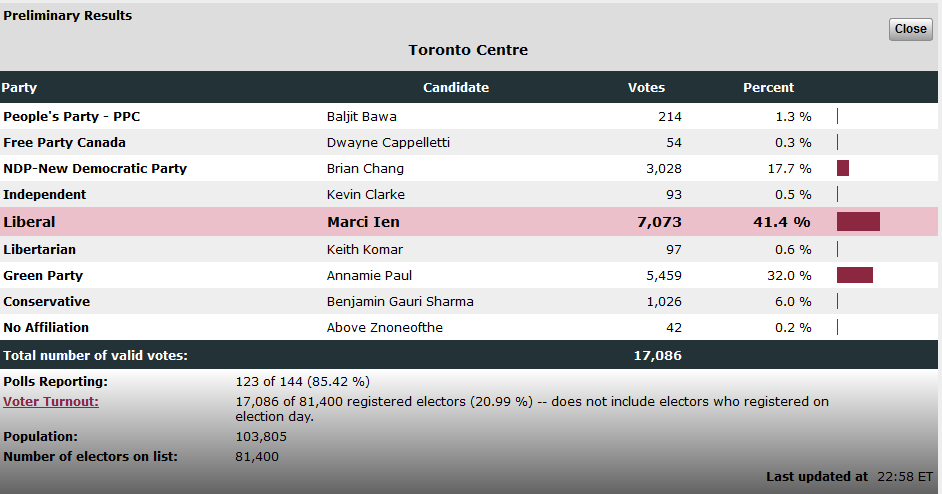Click the Conservative party name

coord(47,301)
